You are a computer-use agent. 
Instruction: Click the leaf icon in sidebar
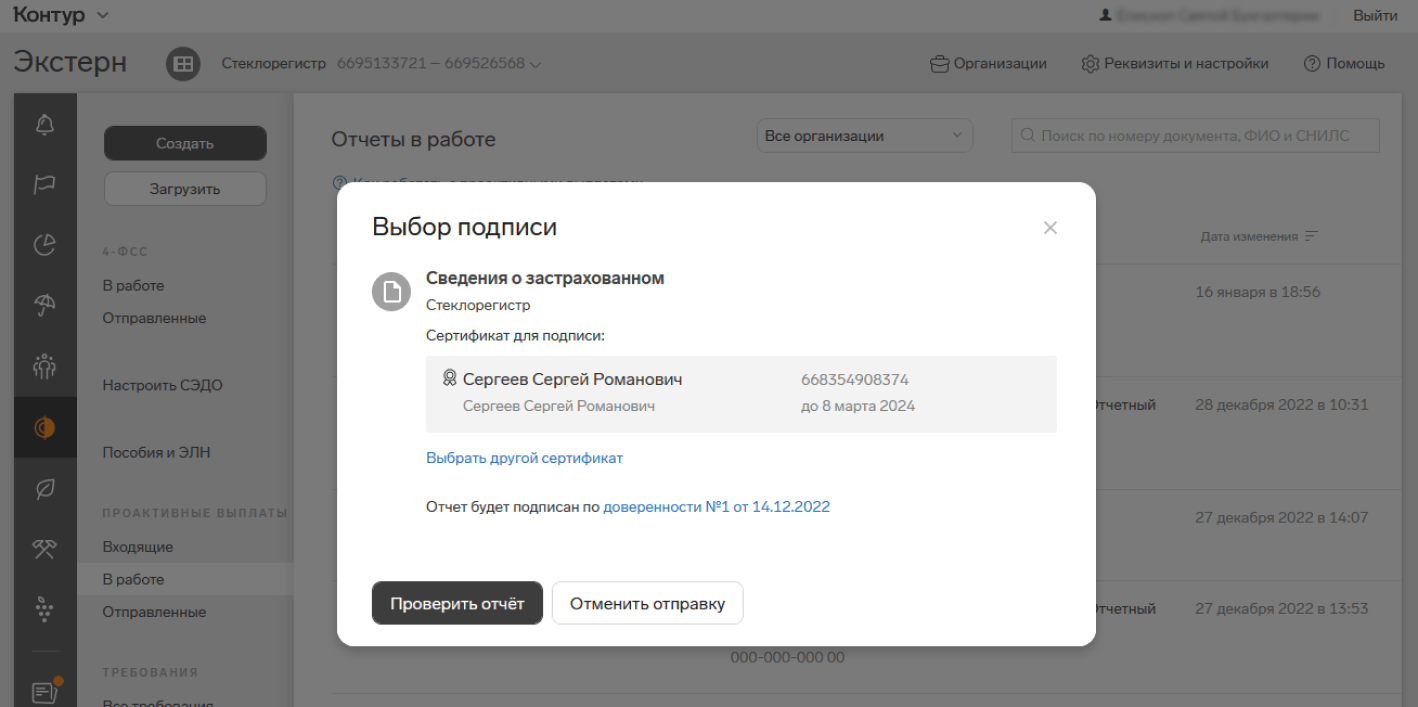45,487
